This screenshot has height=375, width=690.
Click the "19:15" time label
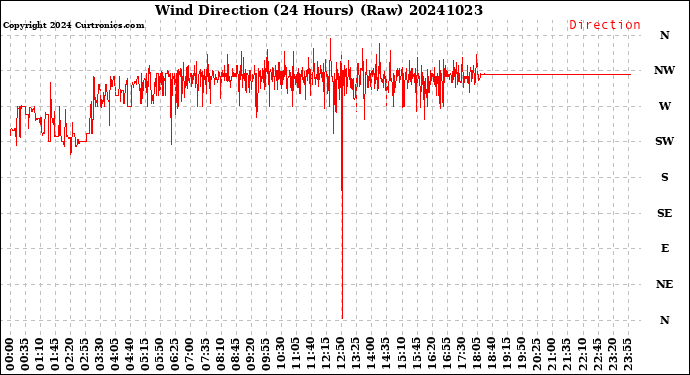pos(506,354)
